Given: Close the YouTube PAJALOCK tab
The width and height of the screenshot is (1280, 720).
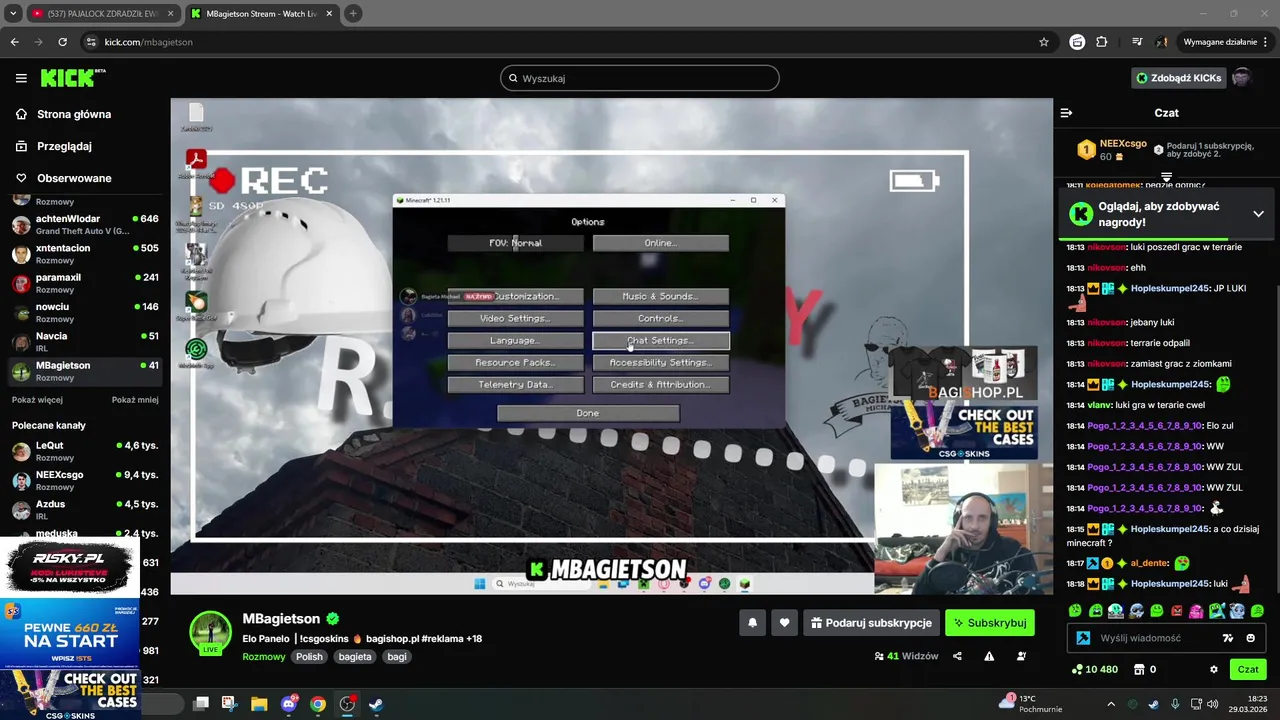Looking at the screenshot, I should tap(169, 13).
